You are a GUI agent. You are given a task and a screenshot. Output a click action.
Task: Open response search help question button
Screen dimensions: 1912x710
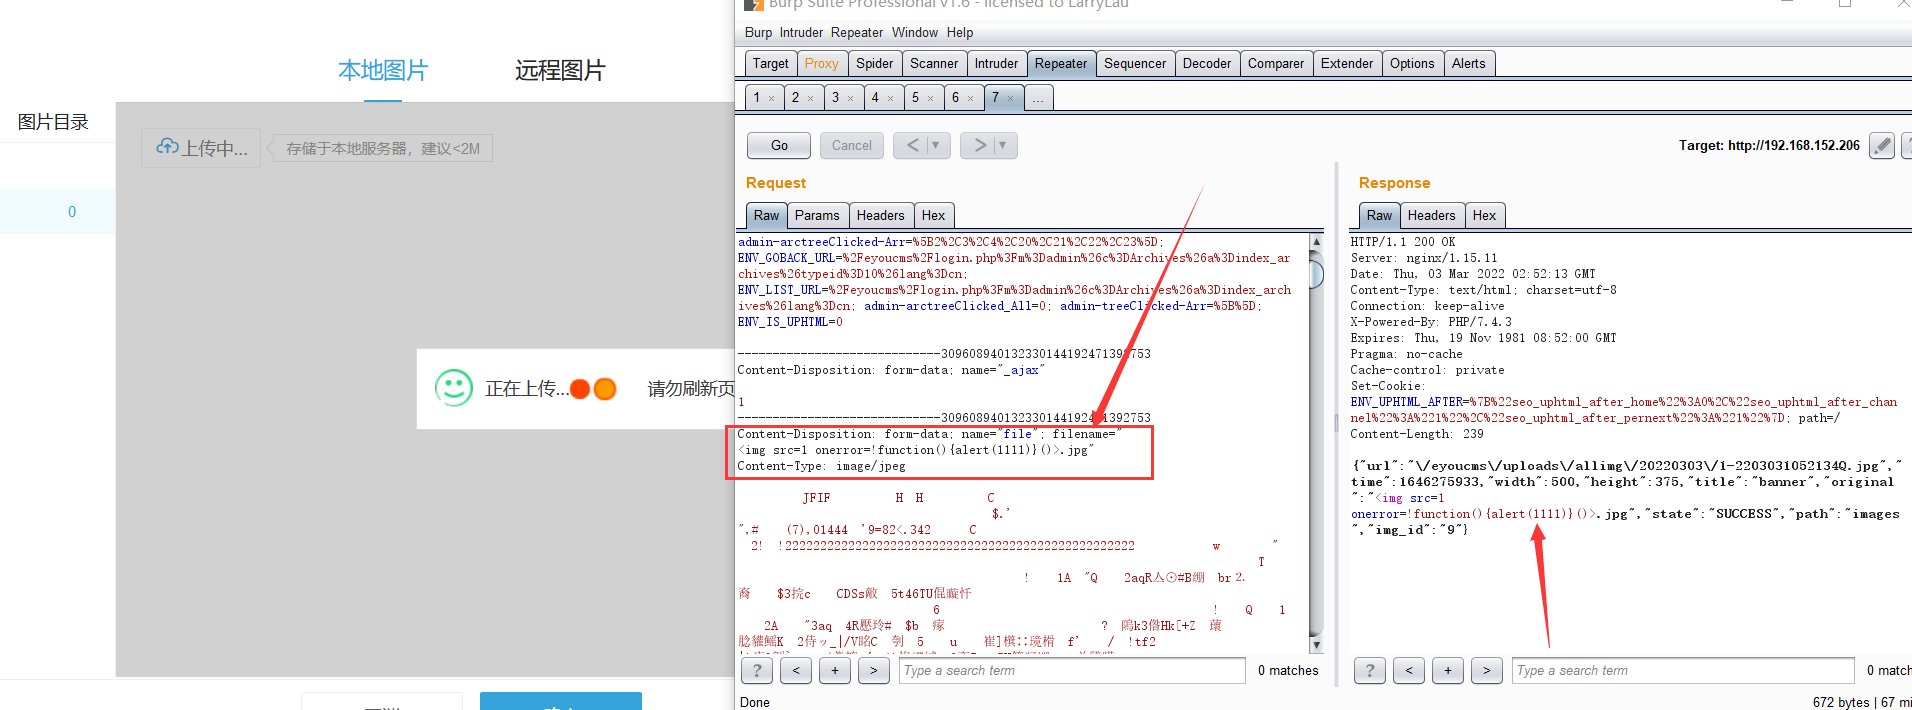point(1370,671)
